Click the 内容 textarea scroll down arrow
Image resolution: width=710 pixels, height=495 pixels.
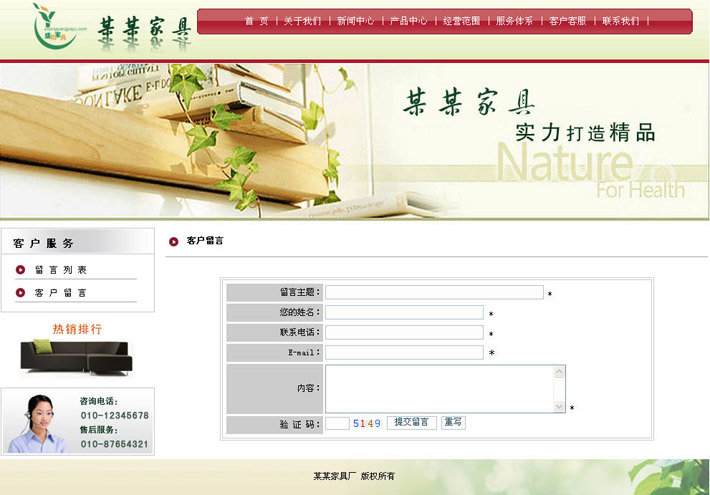tap(560, 406)
